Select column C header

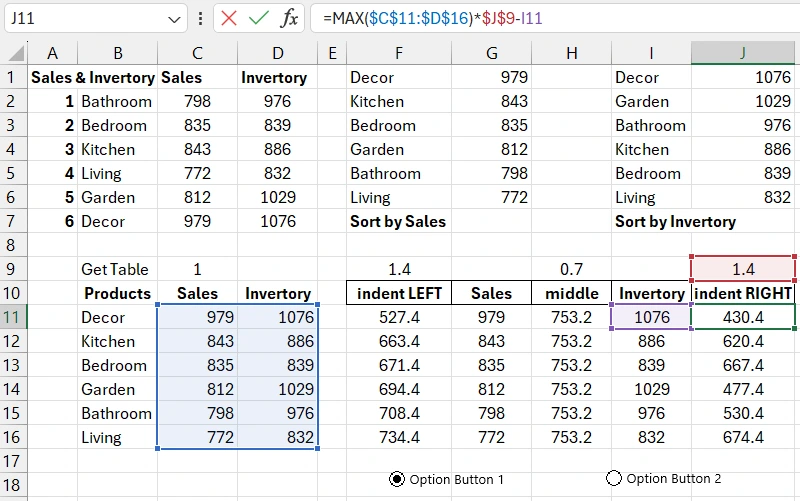197,54
